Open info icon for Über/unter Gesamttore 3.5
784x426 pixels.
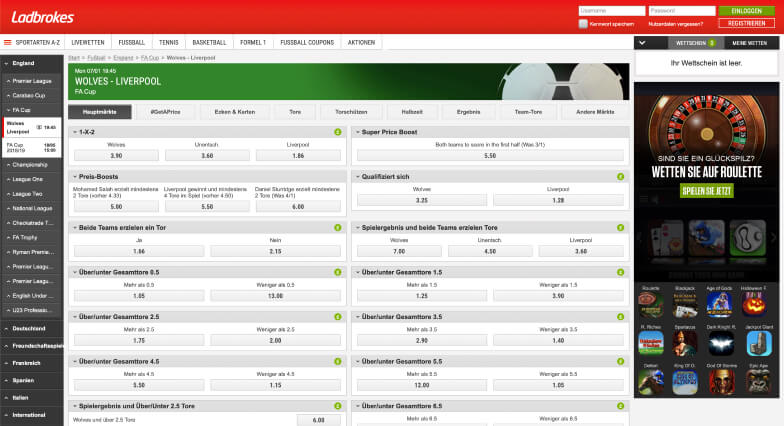[620, 316]
